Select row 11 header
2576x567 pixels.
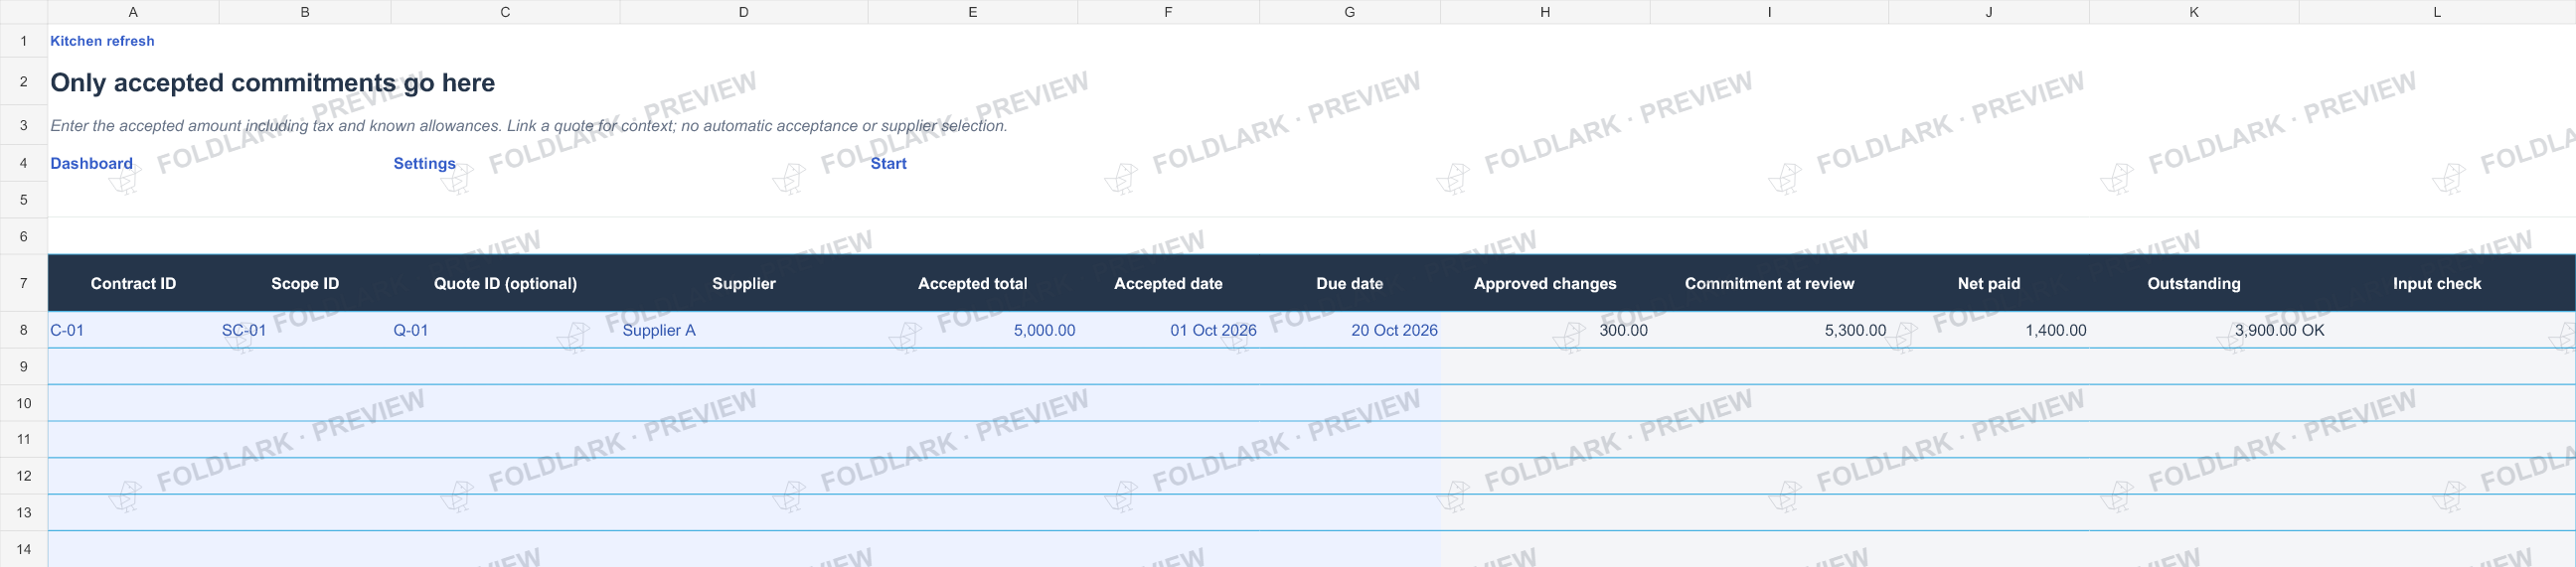[x=24, y=439]
